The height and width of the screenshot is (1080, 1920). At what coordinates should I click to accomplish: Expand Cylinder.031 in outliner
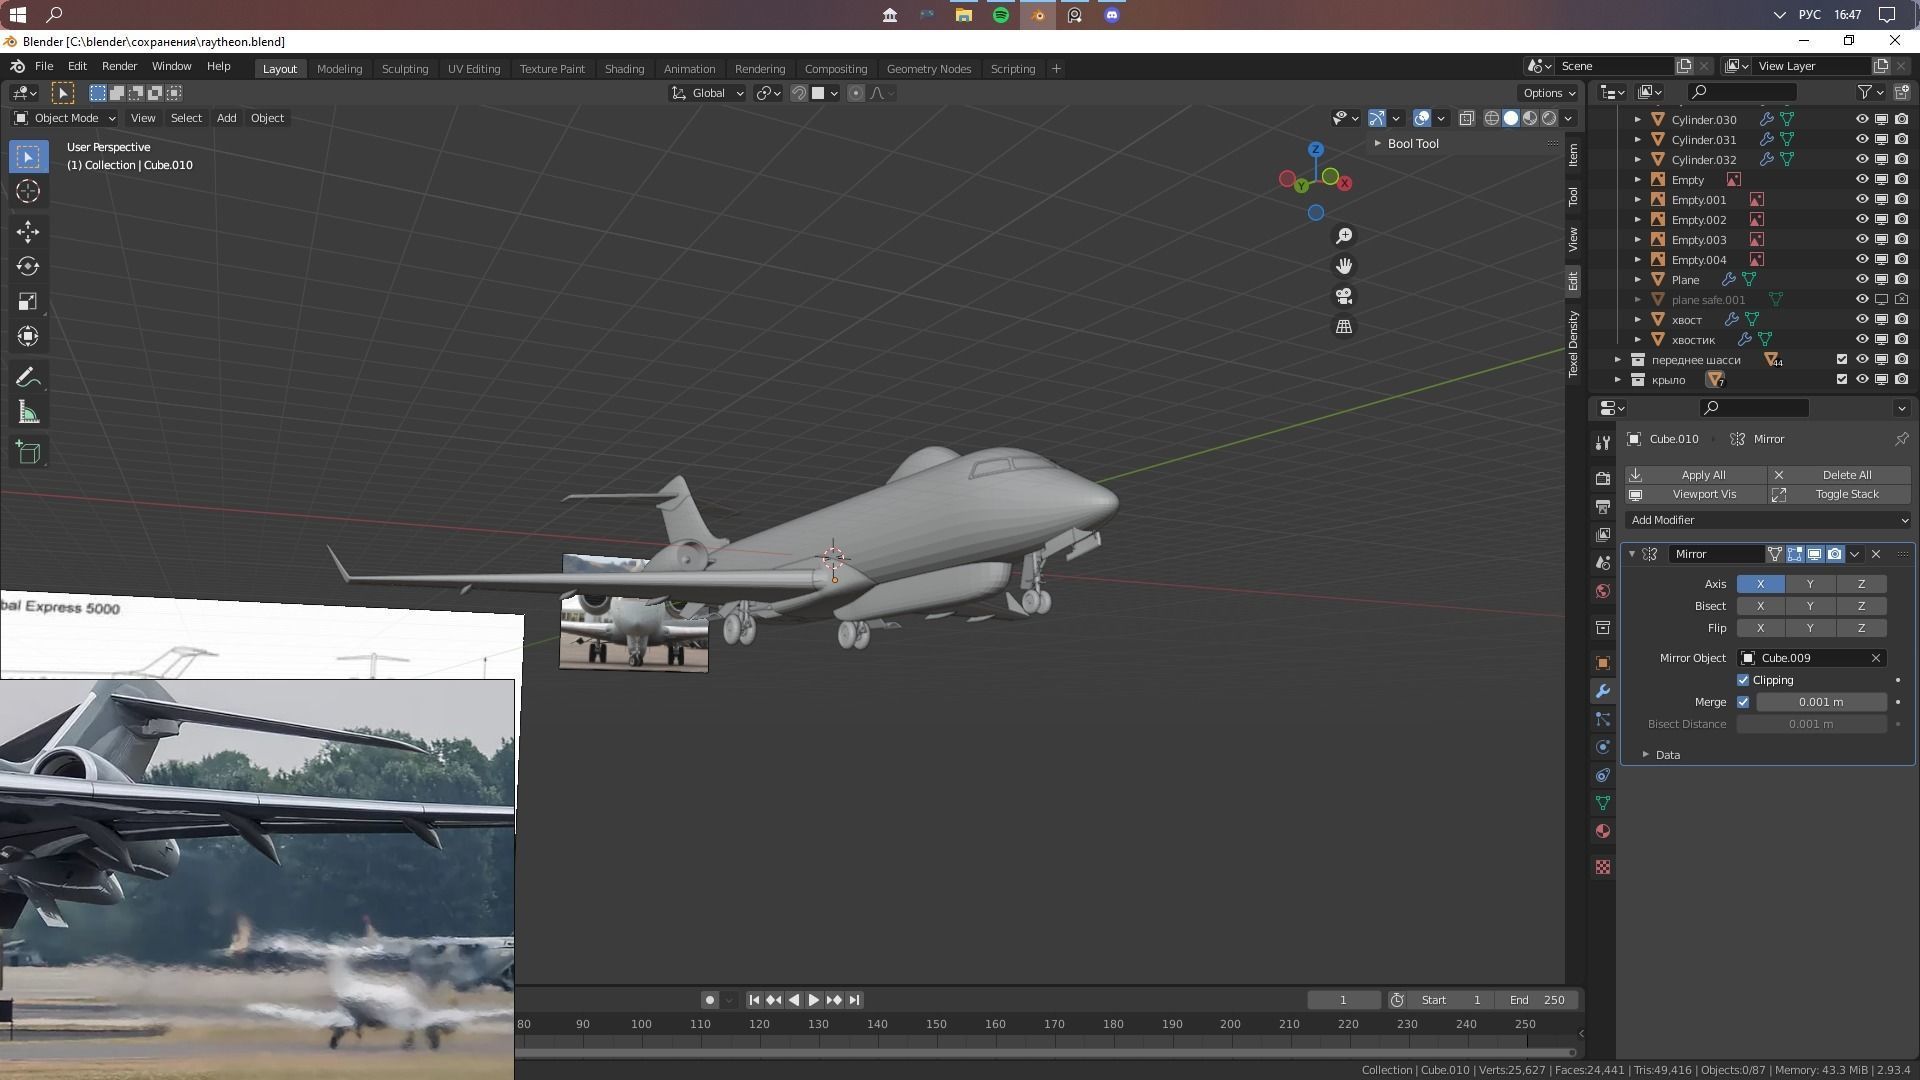(x=1638, y=139)
